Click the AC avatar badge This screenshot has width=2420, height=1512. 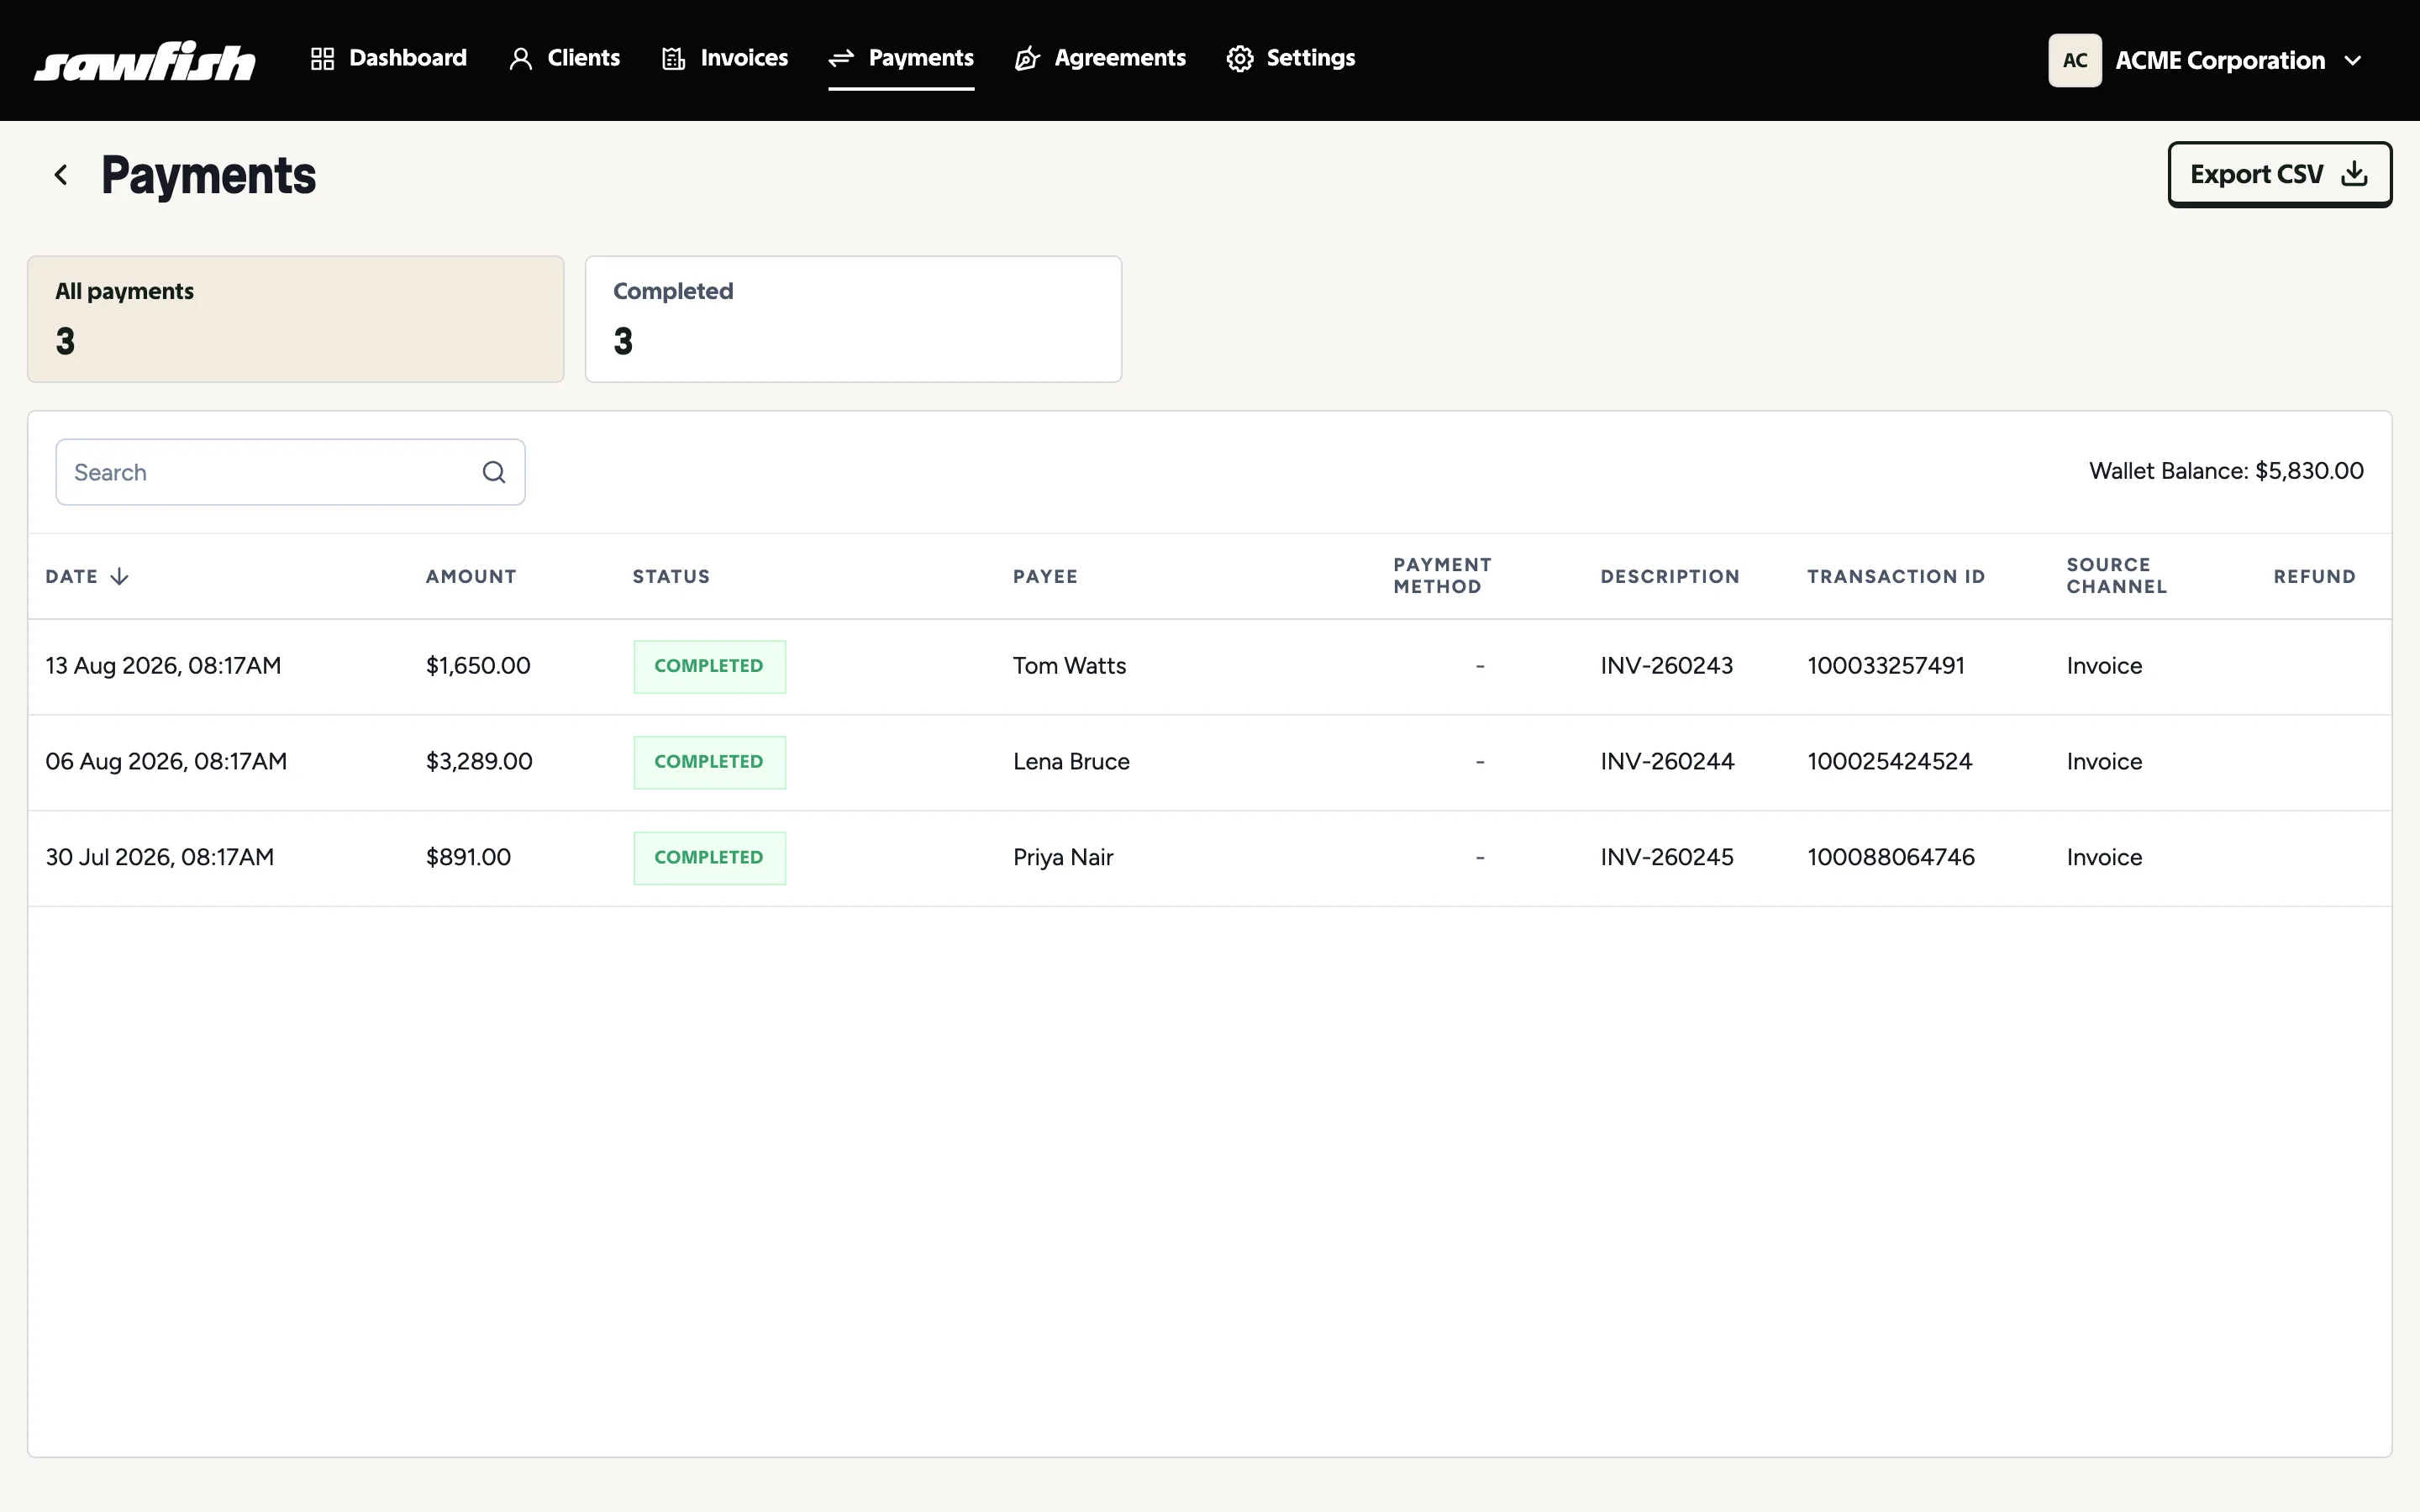click(2075, 60)
